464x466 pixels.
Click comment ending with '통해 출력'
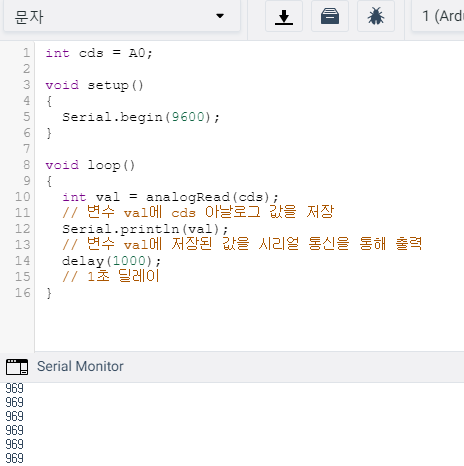(x=242, y=244)
